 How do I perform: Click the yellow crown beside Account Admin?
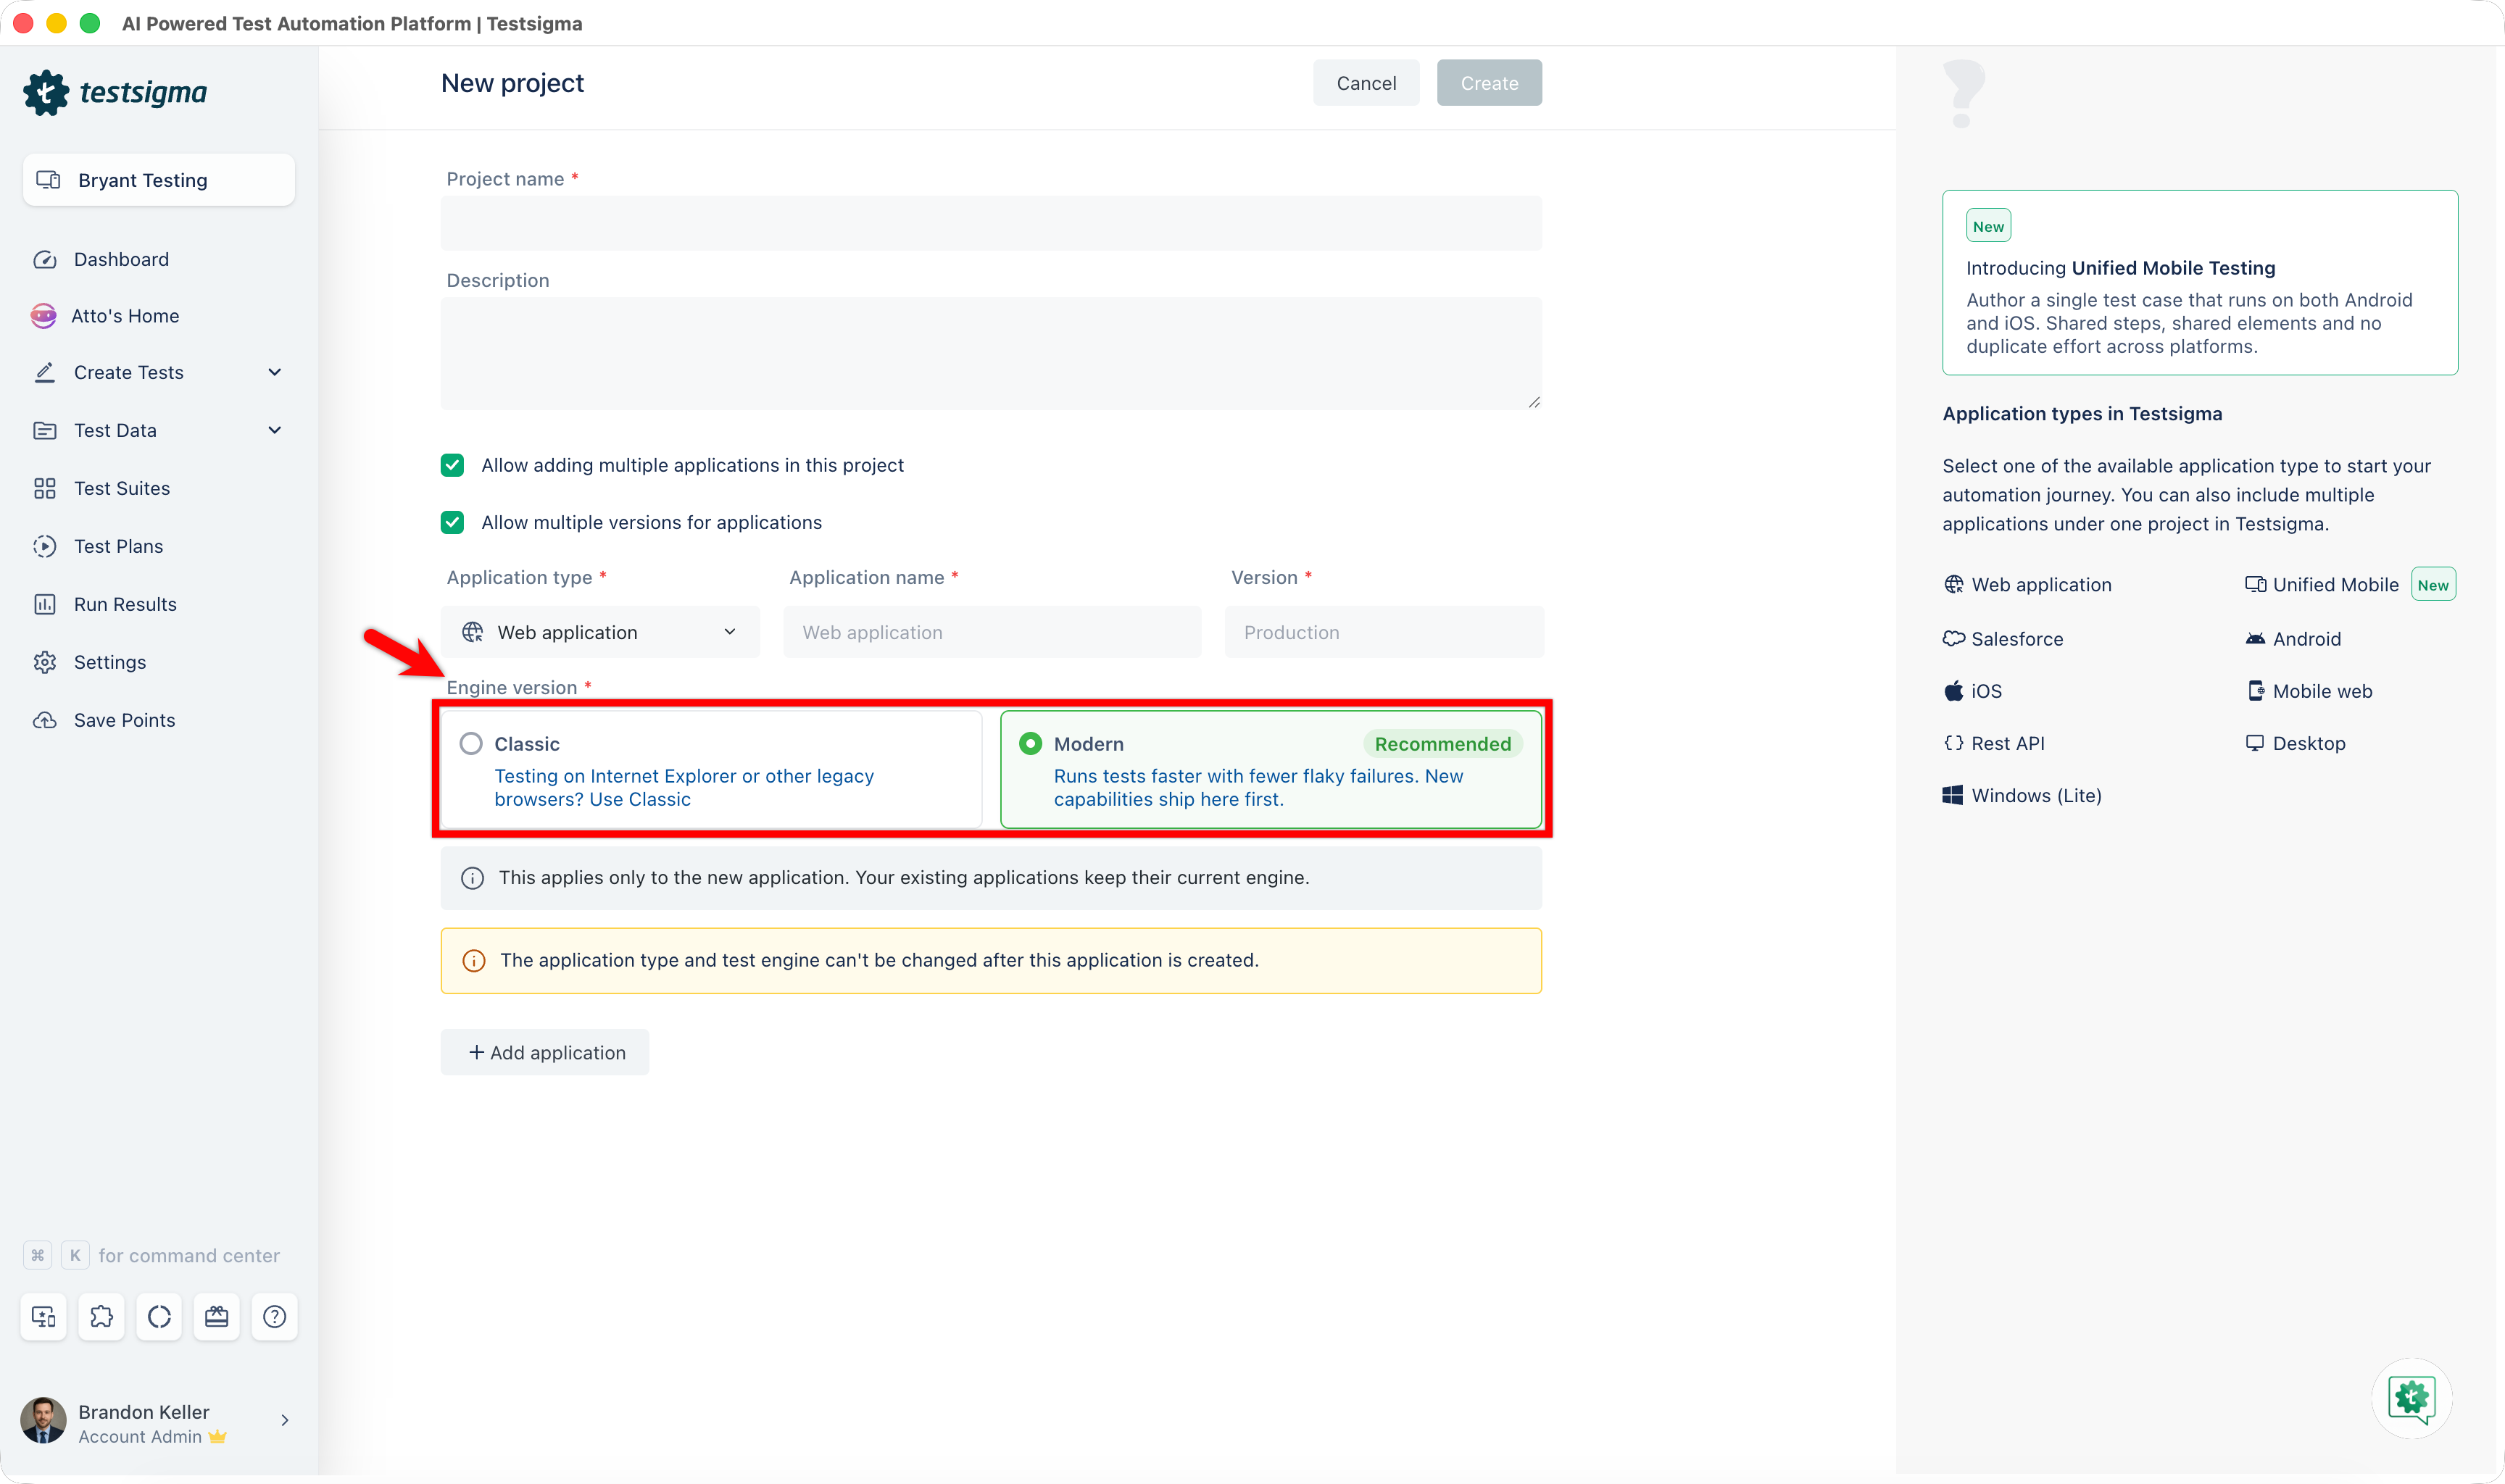point(217,1437)
